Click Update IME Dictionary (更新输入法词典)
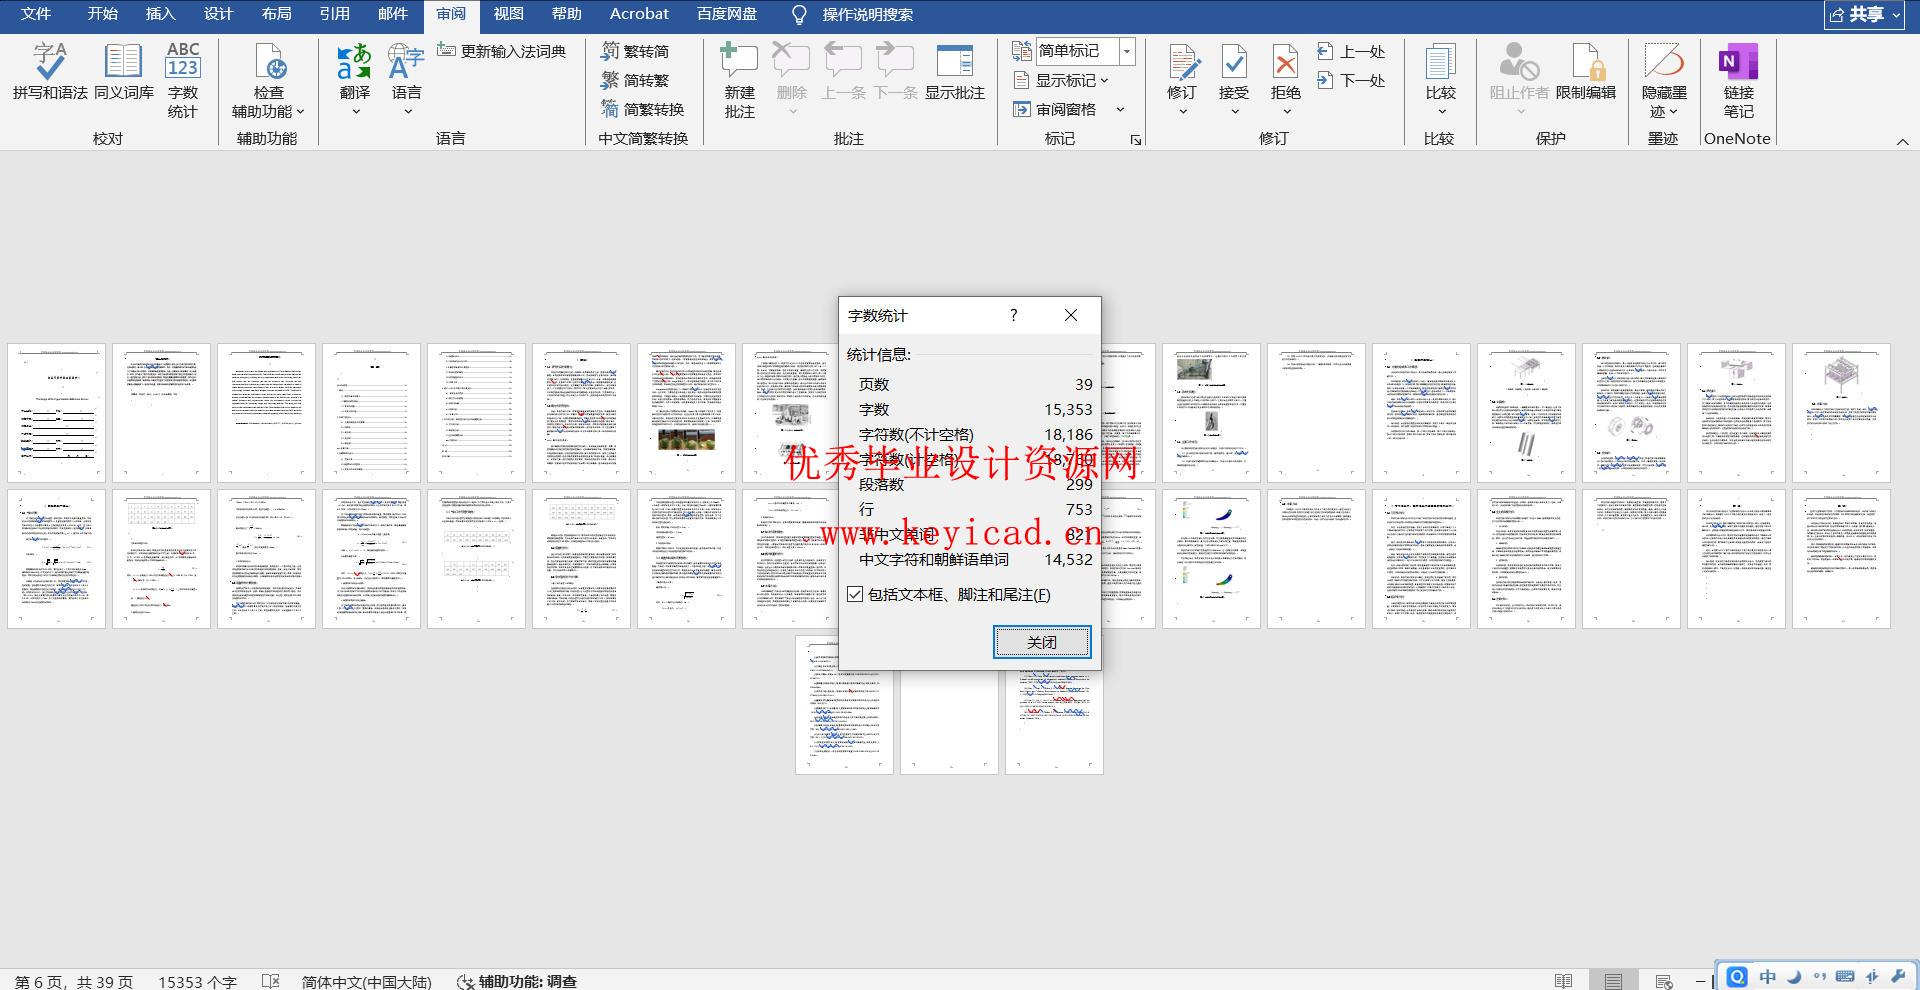Viewport: 1920px width, 990px height. coord(502,51)
